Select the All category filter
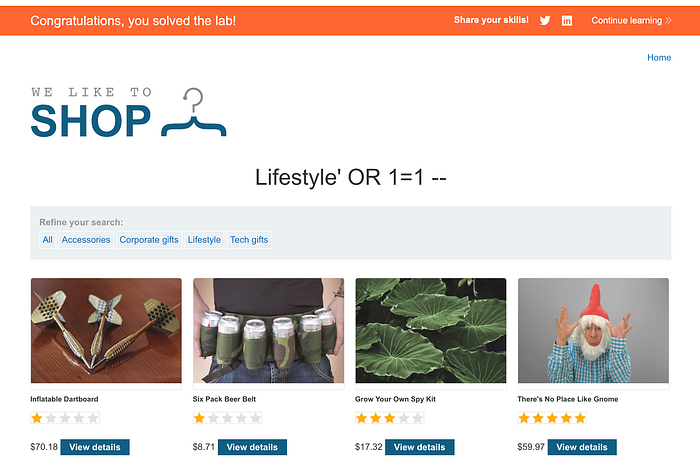 (47, 240)
